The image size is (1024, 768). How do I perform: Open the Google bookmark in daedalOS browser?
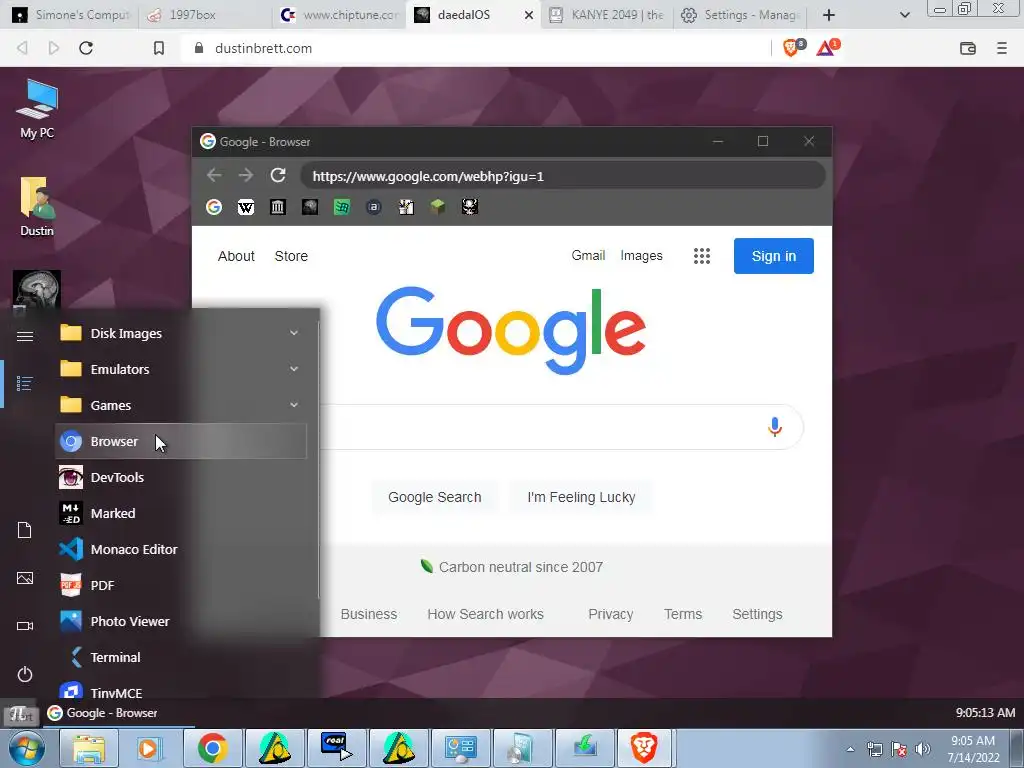pos(214,207)
